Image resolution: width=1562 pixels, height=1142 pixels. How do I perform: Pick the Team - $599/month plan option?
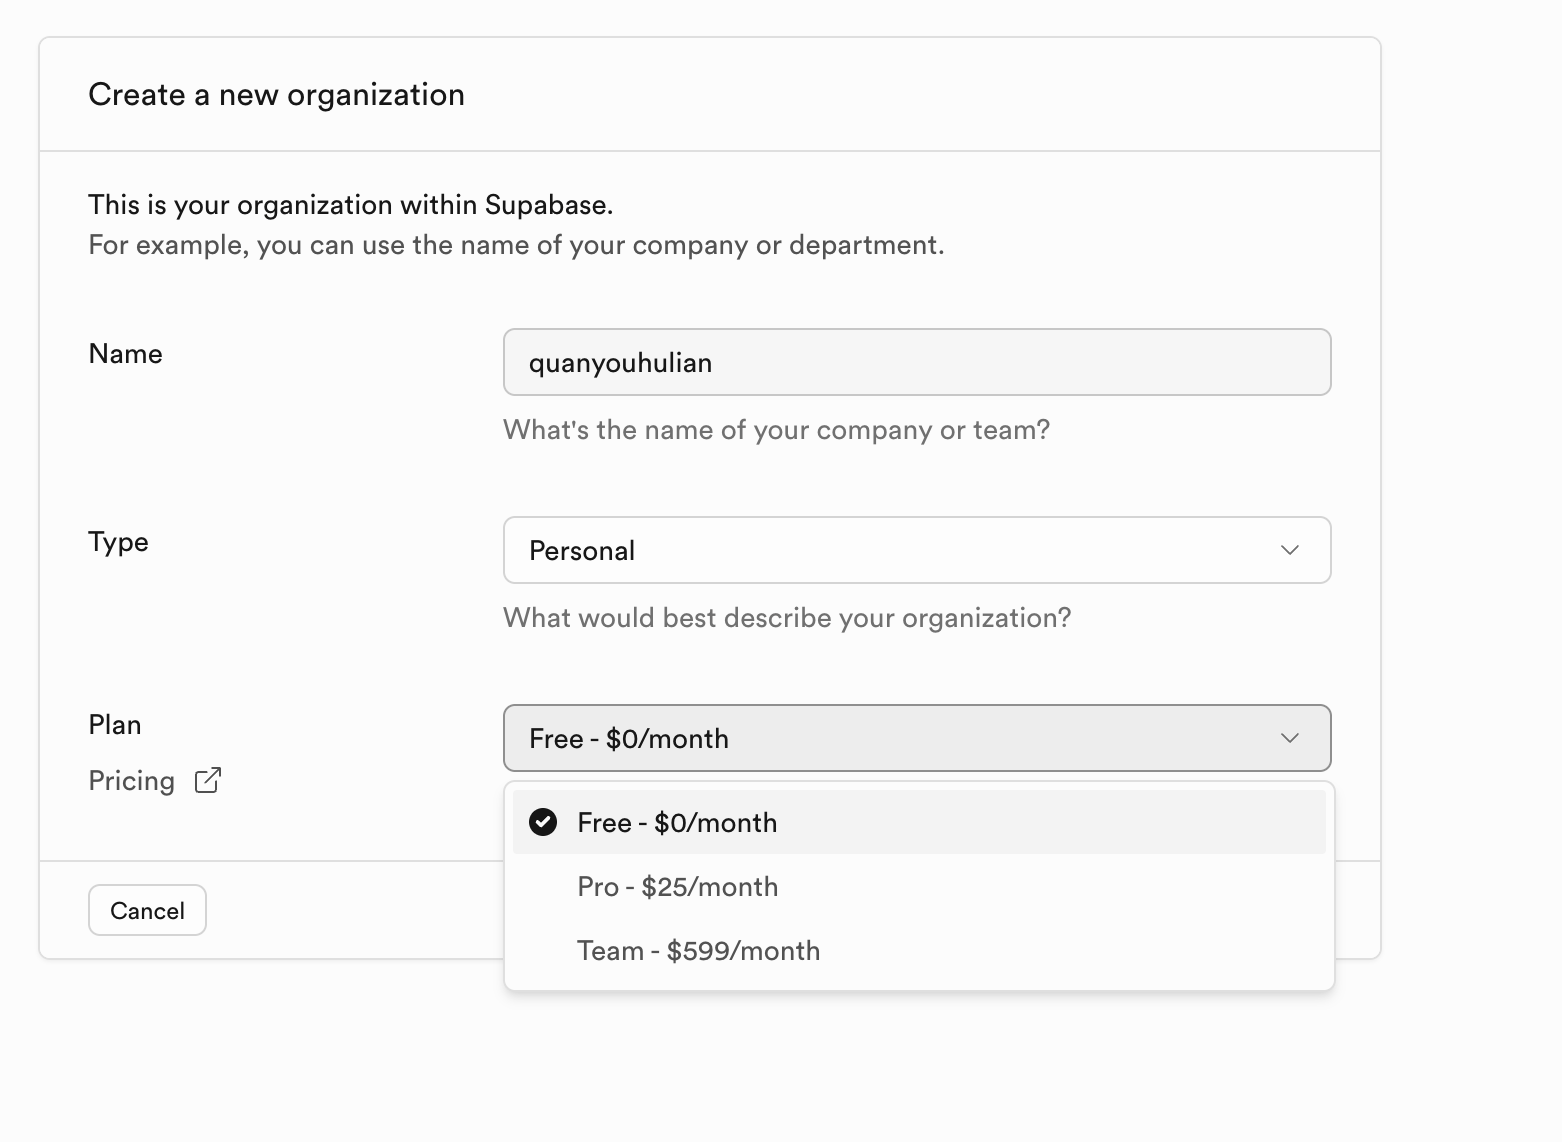point(698,951)
